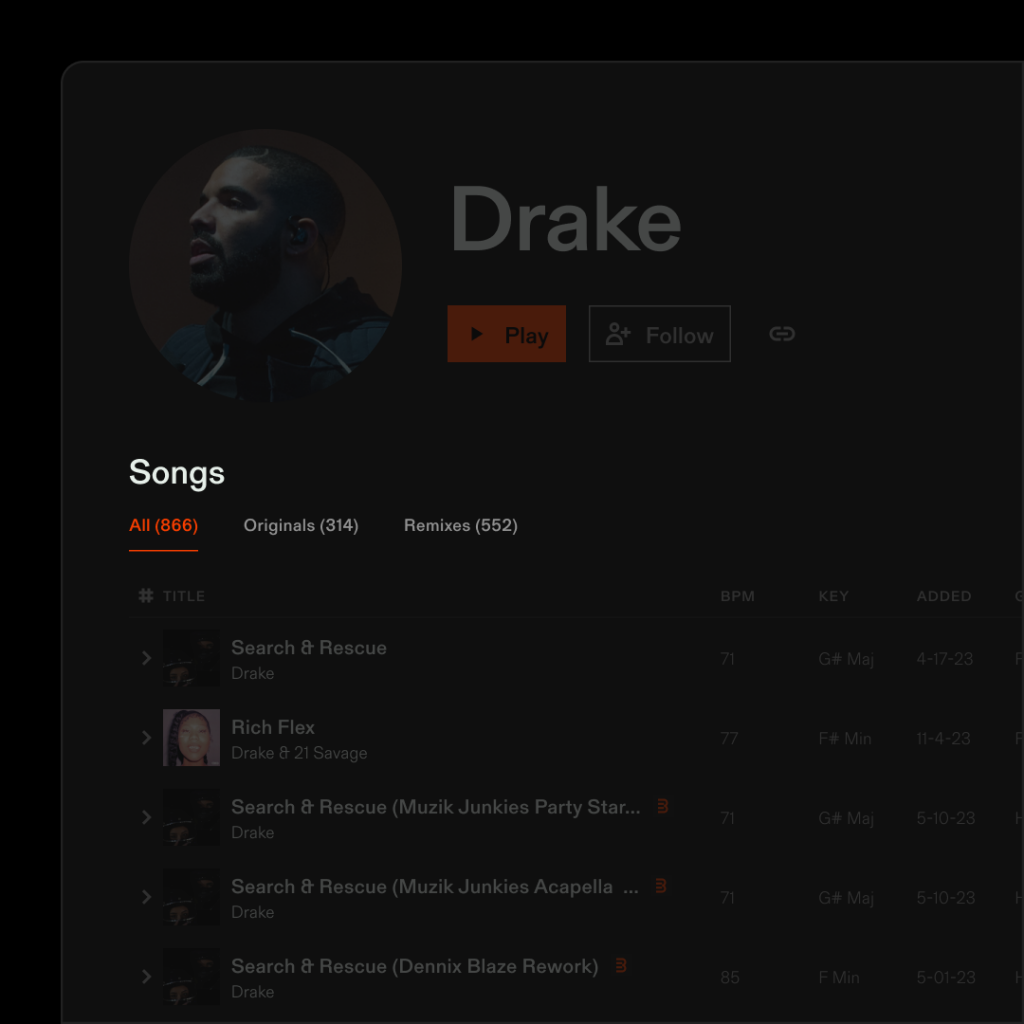Select the All (866) tab
Screen dimensions: 1024x1024
point(163,525)
